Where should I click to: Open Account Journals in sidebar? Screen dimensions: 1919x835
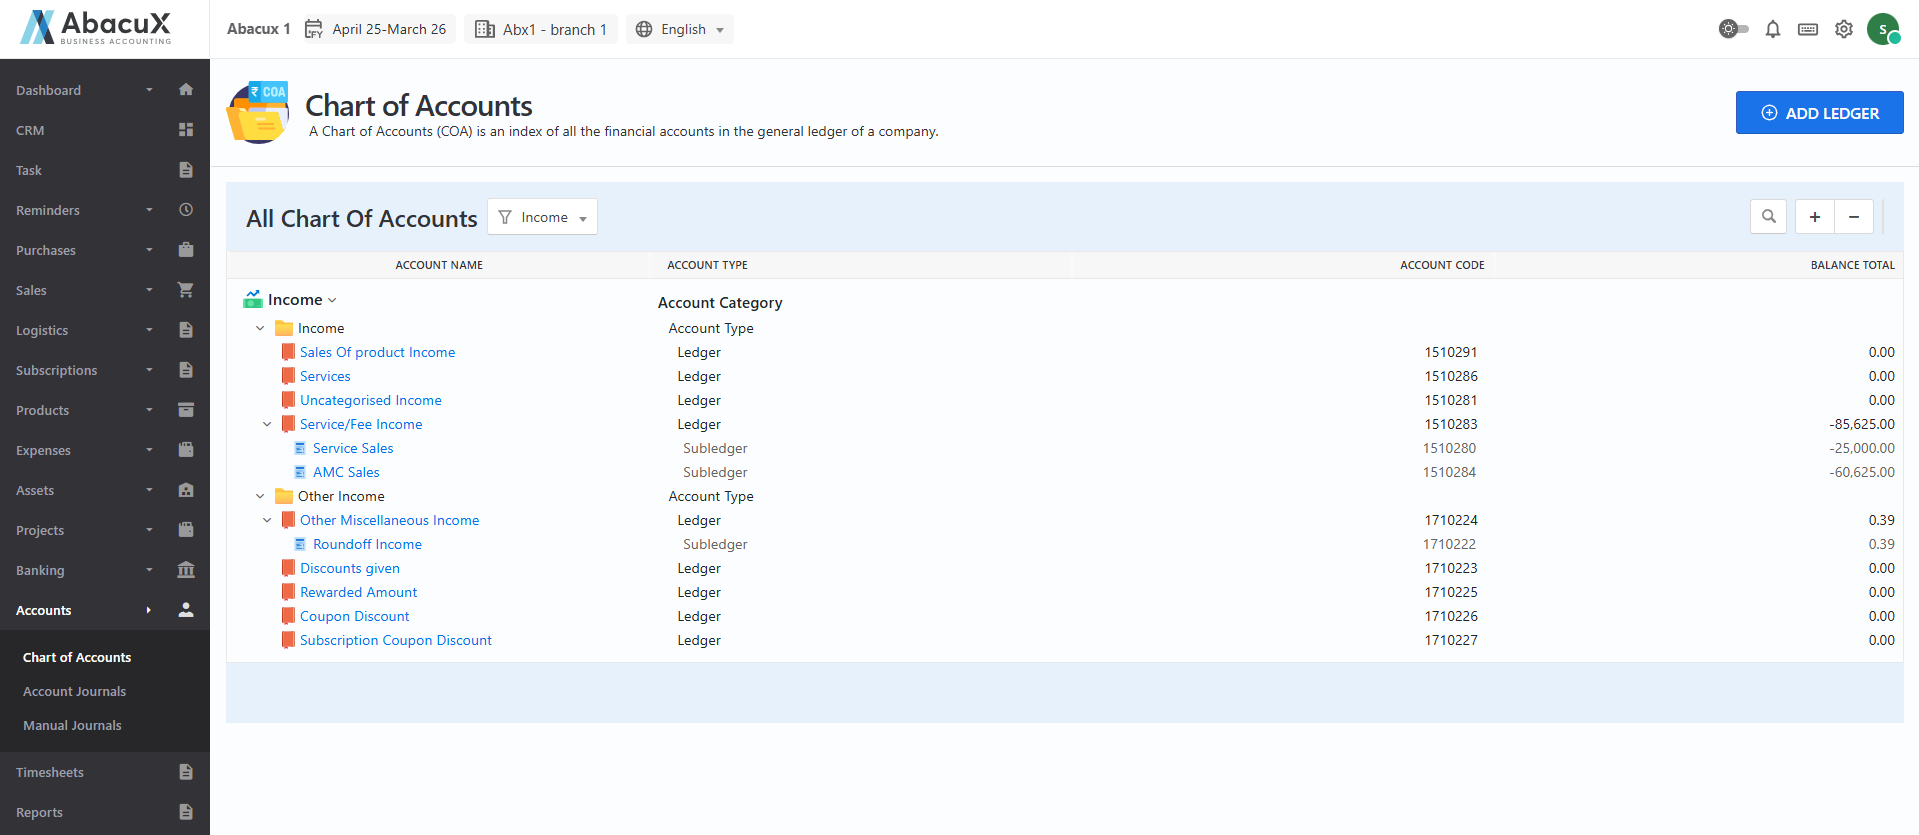(x=75, y=691)
